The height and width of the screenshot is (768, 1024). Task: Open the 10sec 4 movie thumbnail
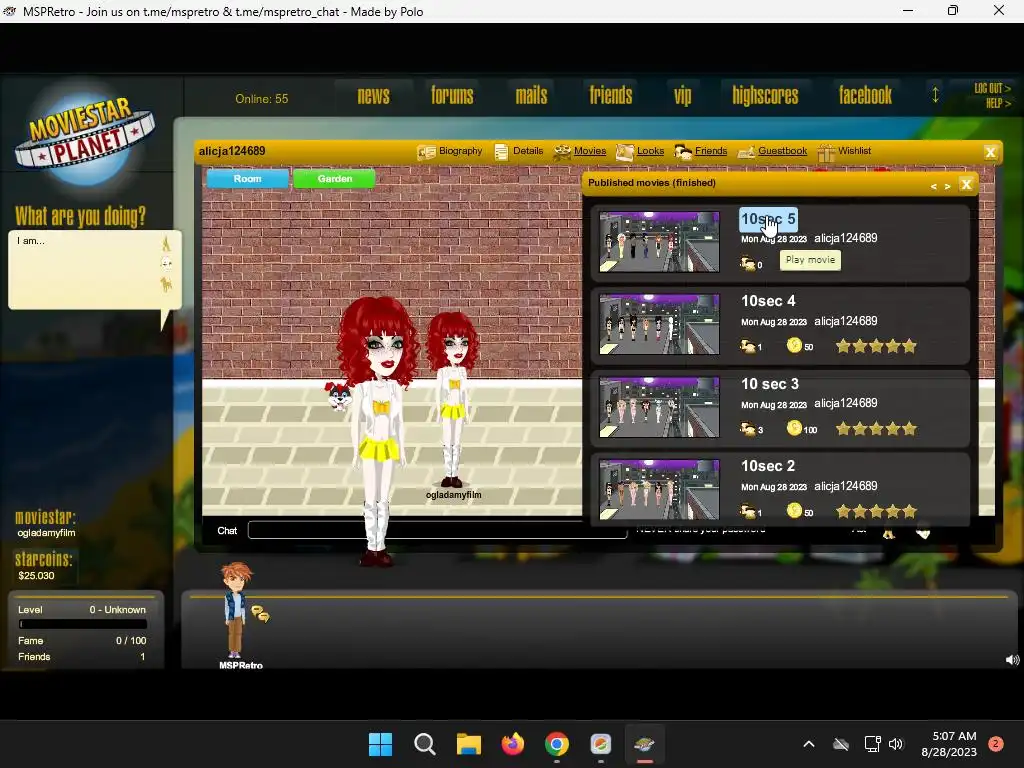659,324
